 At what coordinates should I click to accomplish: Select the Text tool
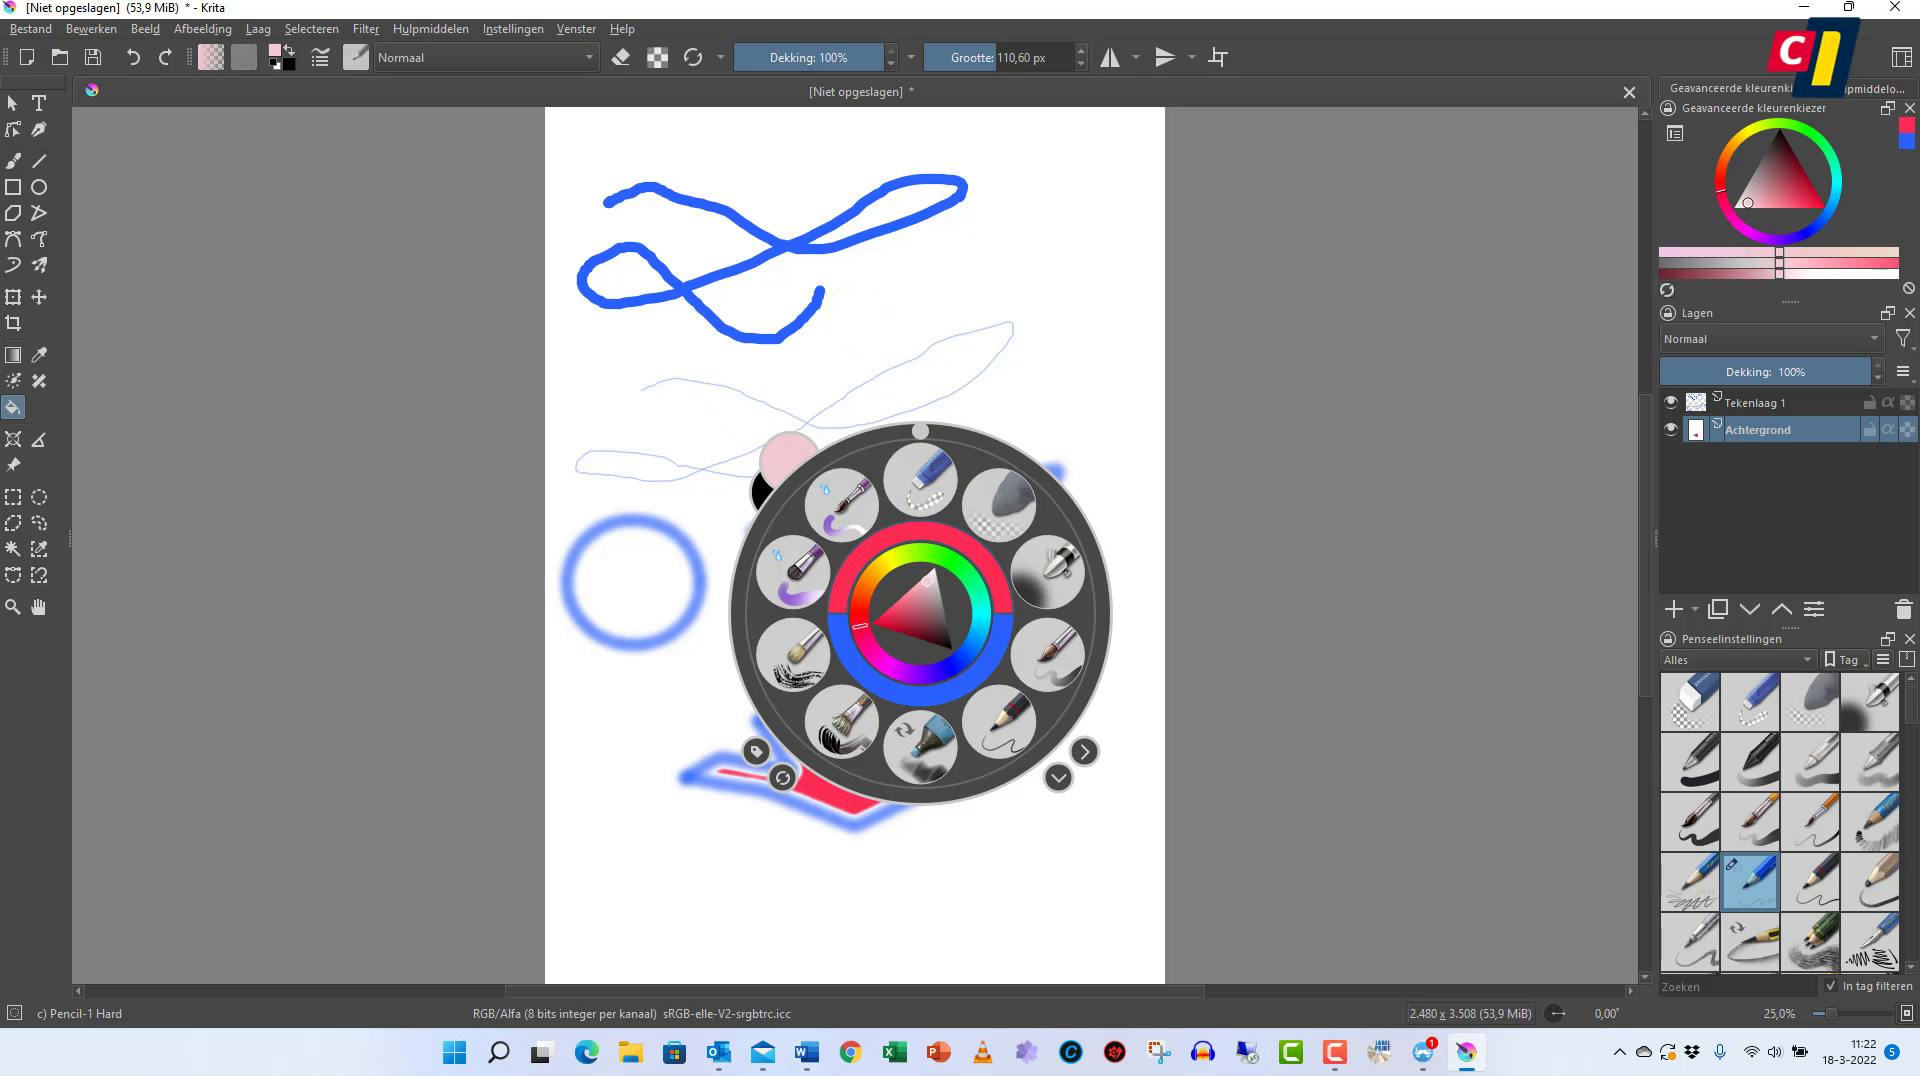[x=39, y=103]
